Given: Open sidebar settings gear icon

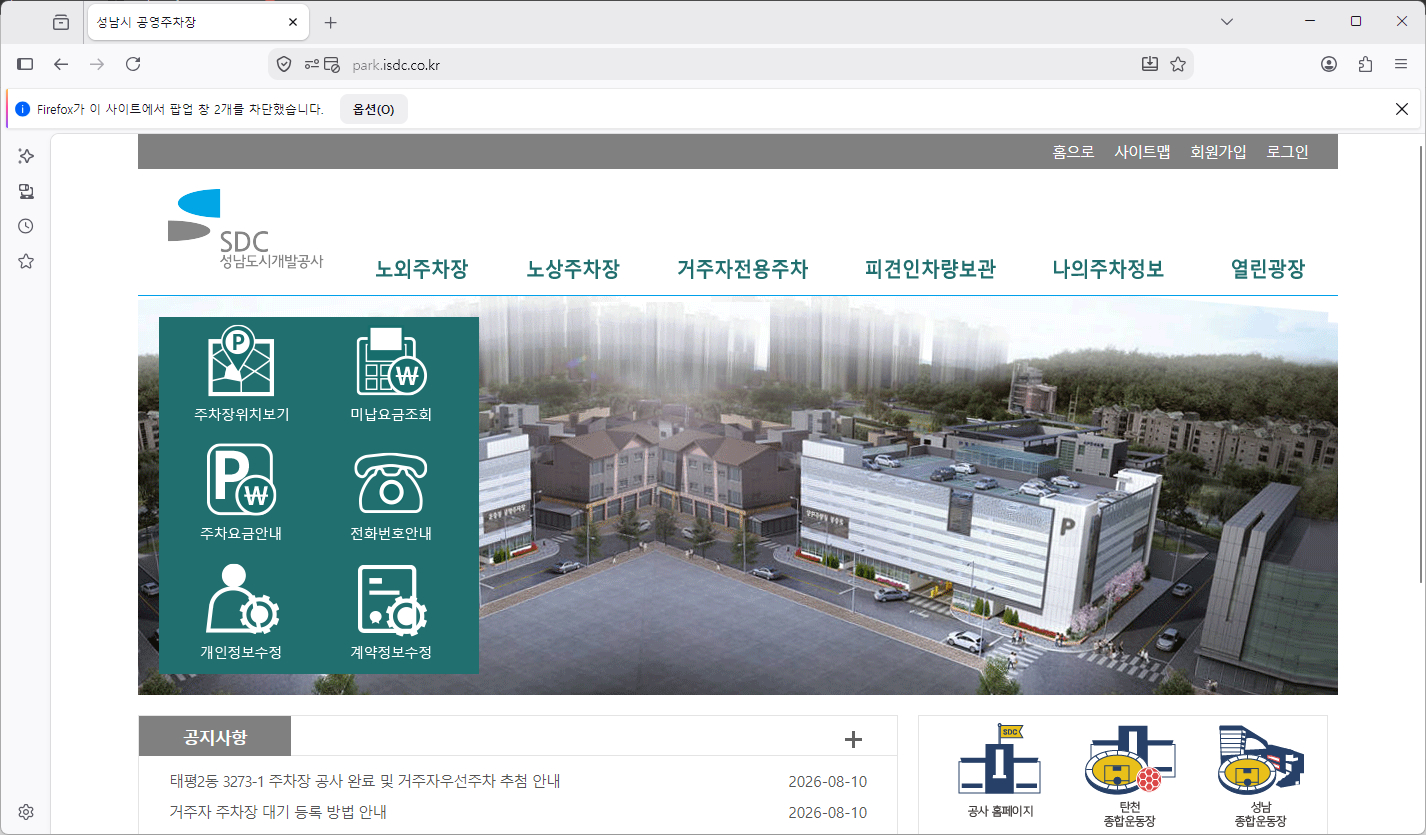Looking at the screenshot, I should pyautogui.click(x=26, y=812).
